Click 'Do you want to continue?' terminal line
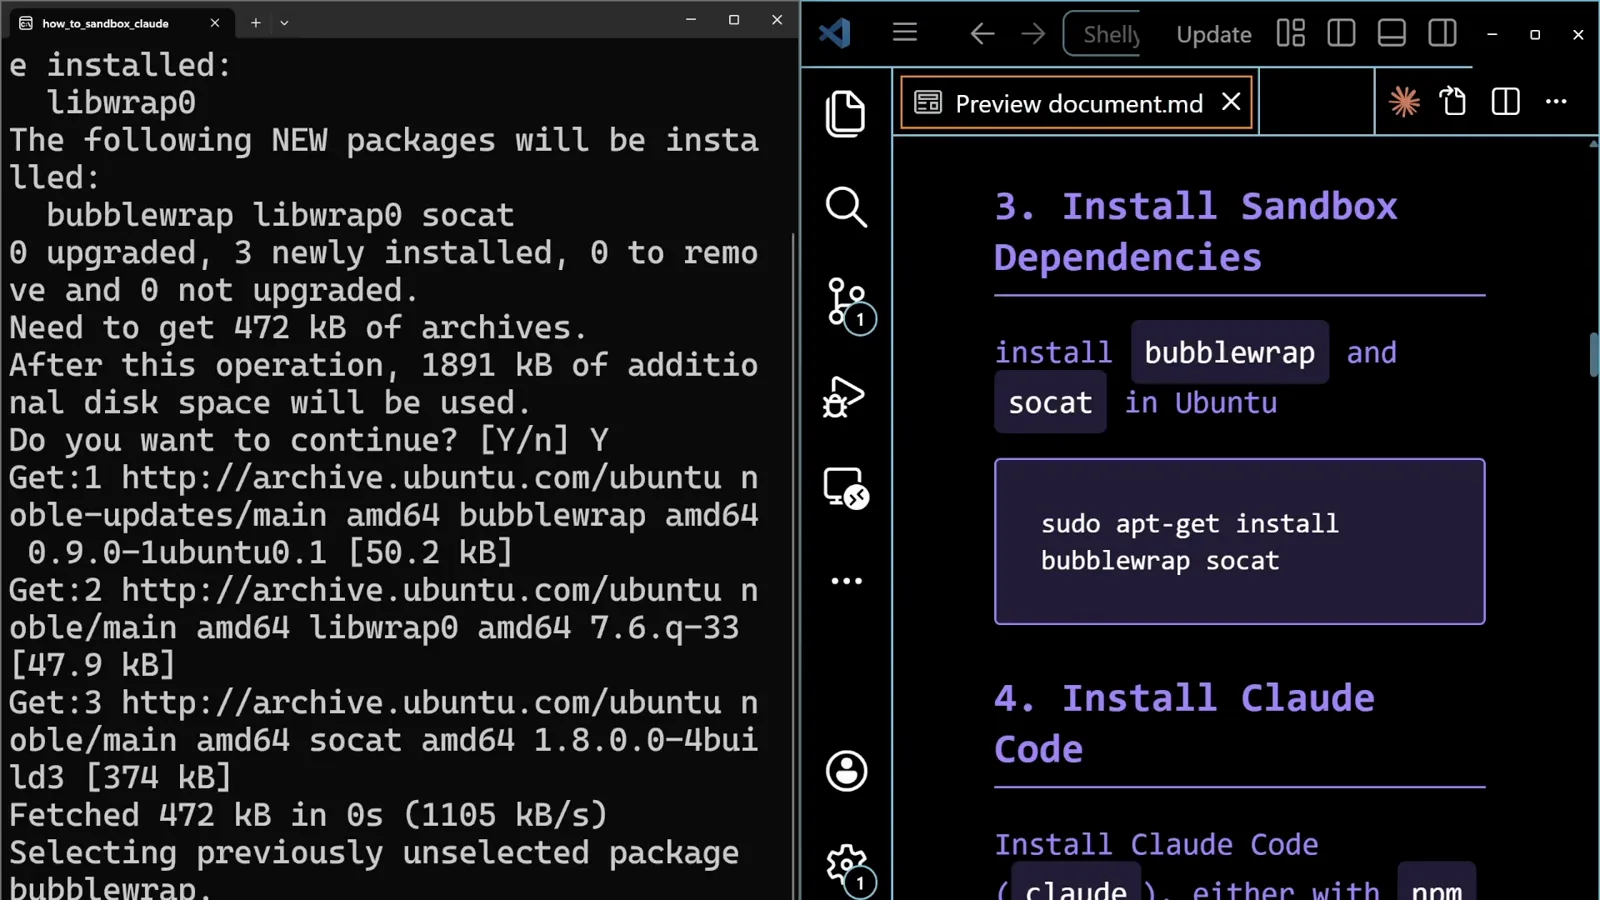This screenshot has height=900, width=1600. 309,440
